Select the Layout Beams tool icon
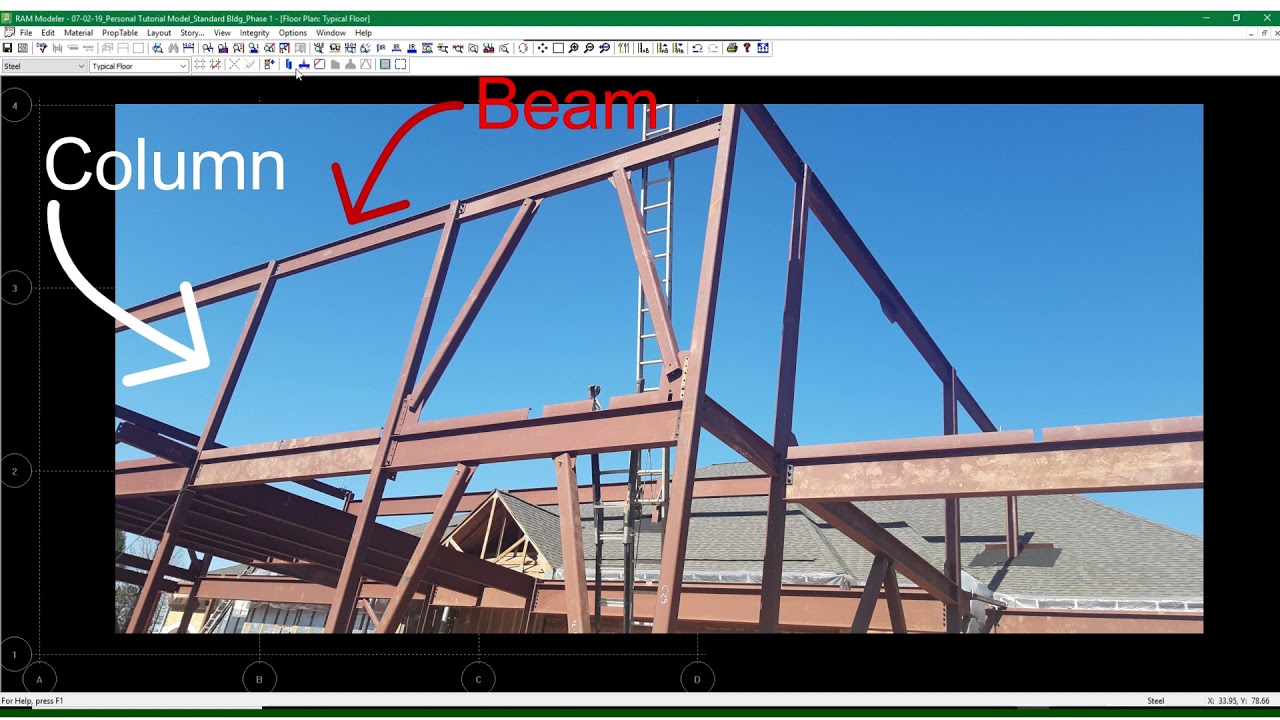Viewport: 1280px width, 720px height. (x=304, y=64)
